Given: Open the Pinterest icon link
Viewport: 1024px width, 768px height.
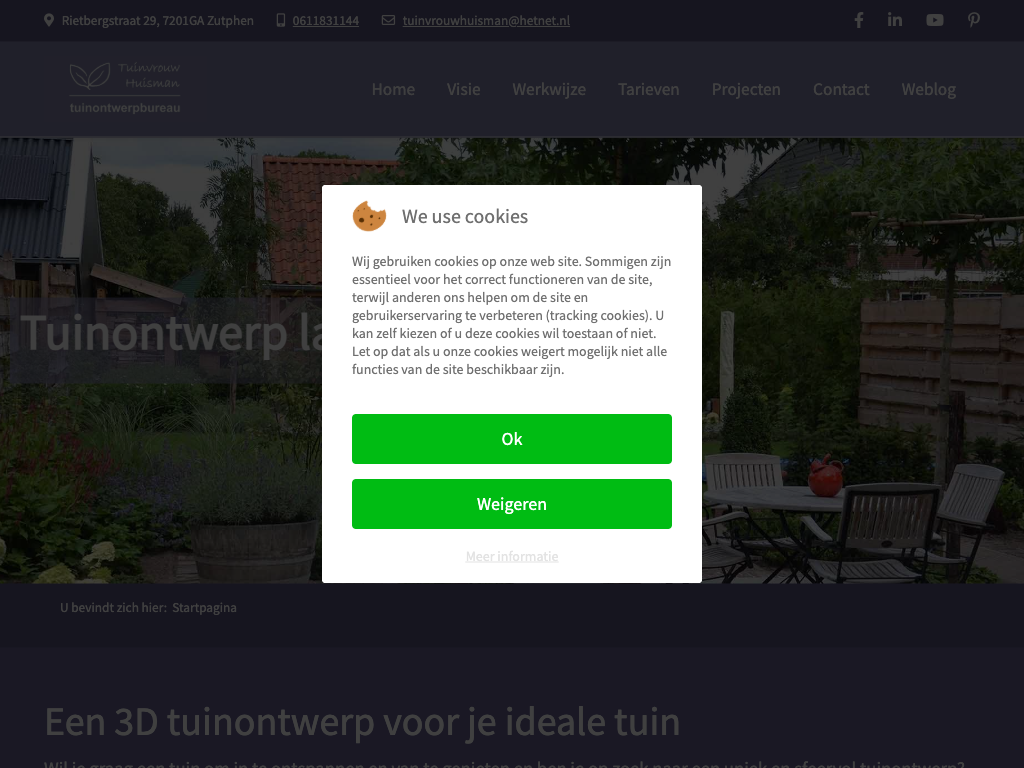Looking at the screenshot, I should (974, 20).
